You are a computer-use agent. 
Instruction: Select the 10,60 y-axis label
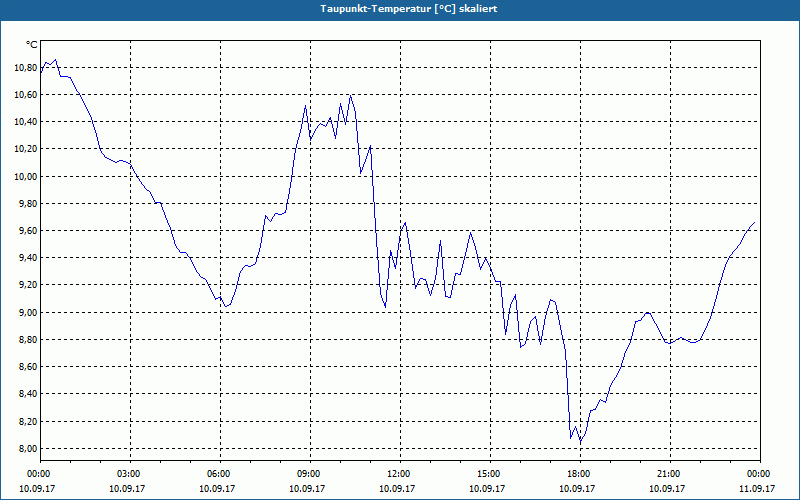click(25, 94)
